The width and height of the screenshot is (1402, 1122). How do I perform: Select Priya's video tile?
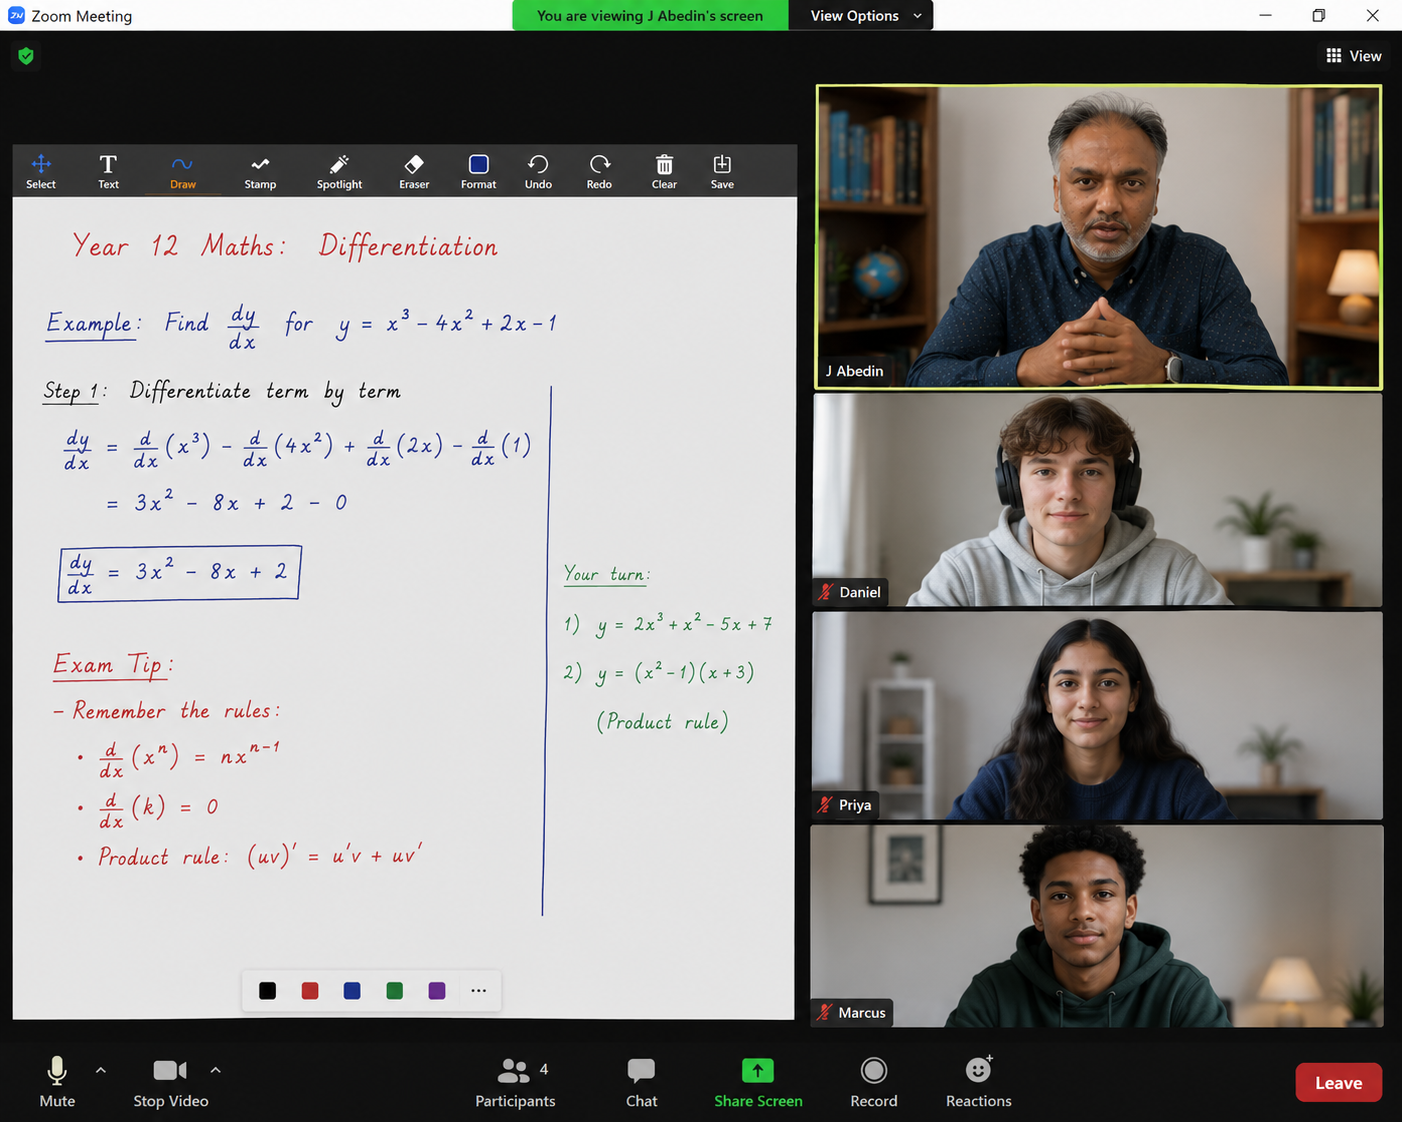pos(1098,716)
